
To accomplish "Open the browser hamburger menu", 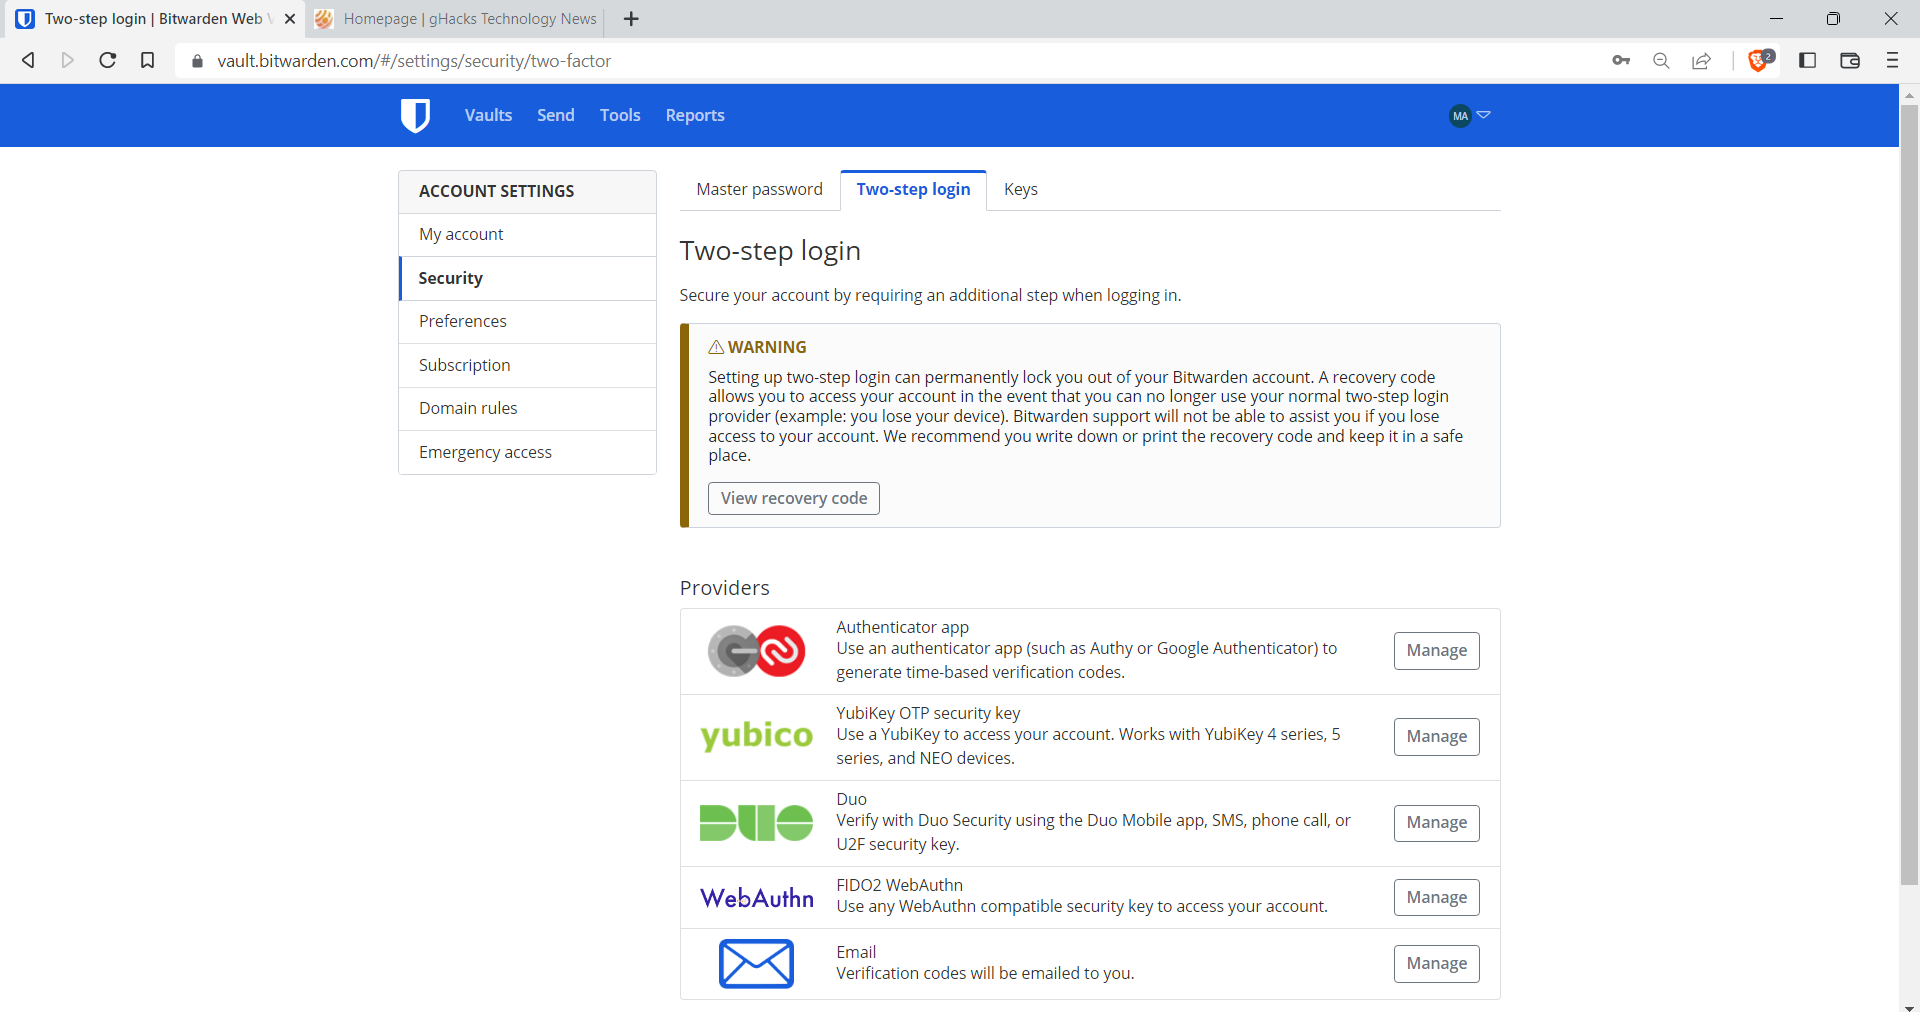I will (1892, 61).
